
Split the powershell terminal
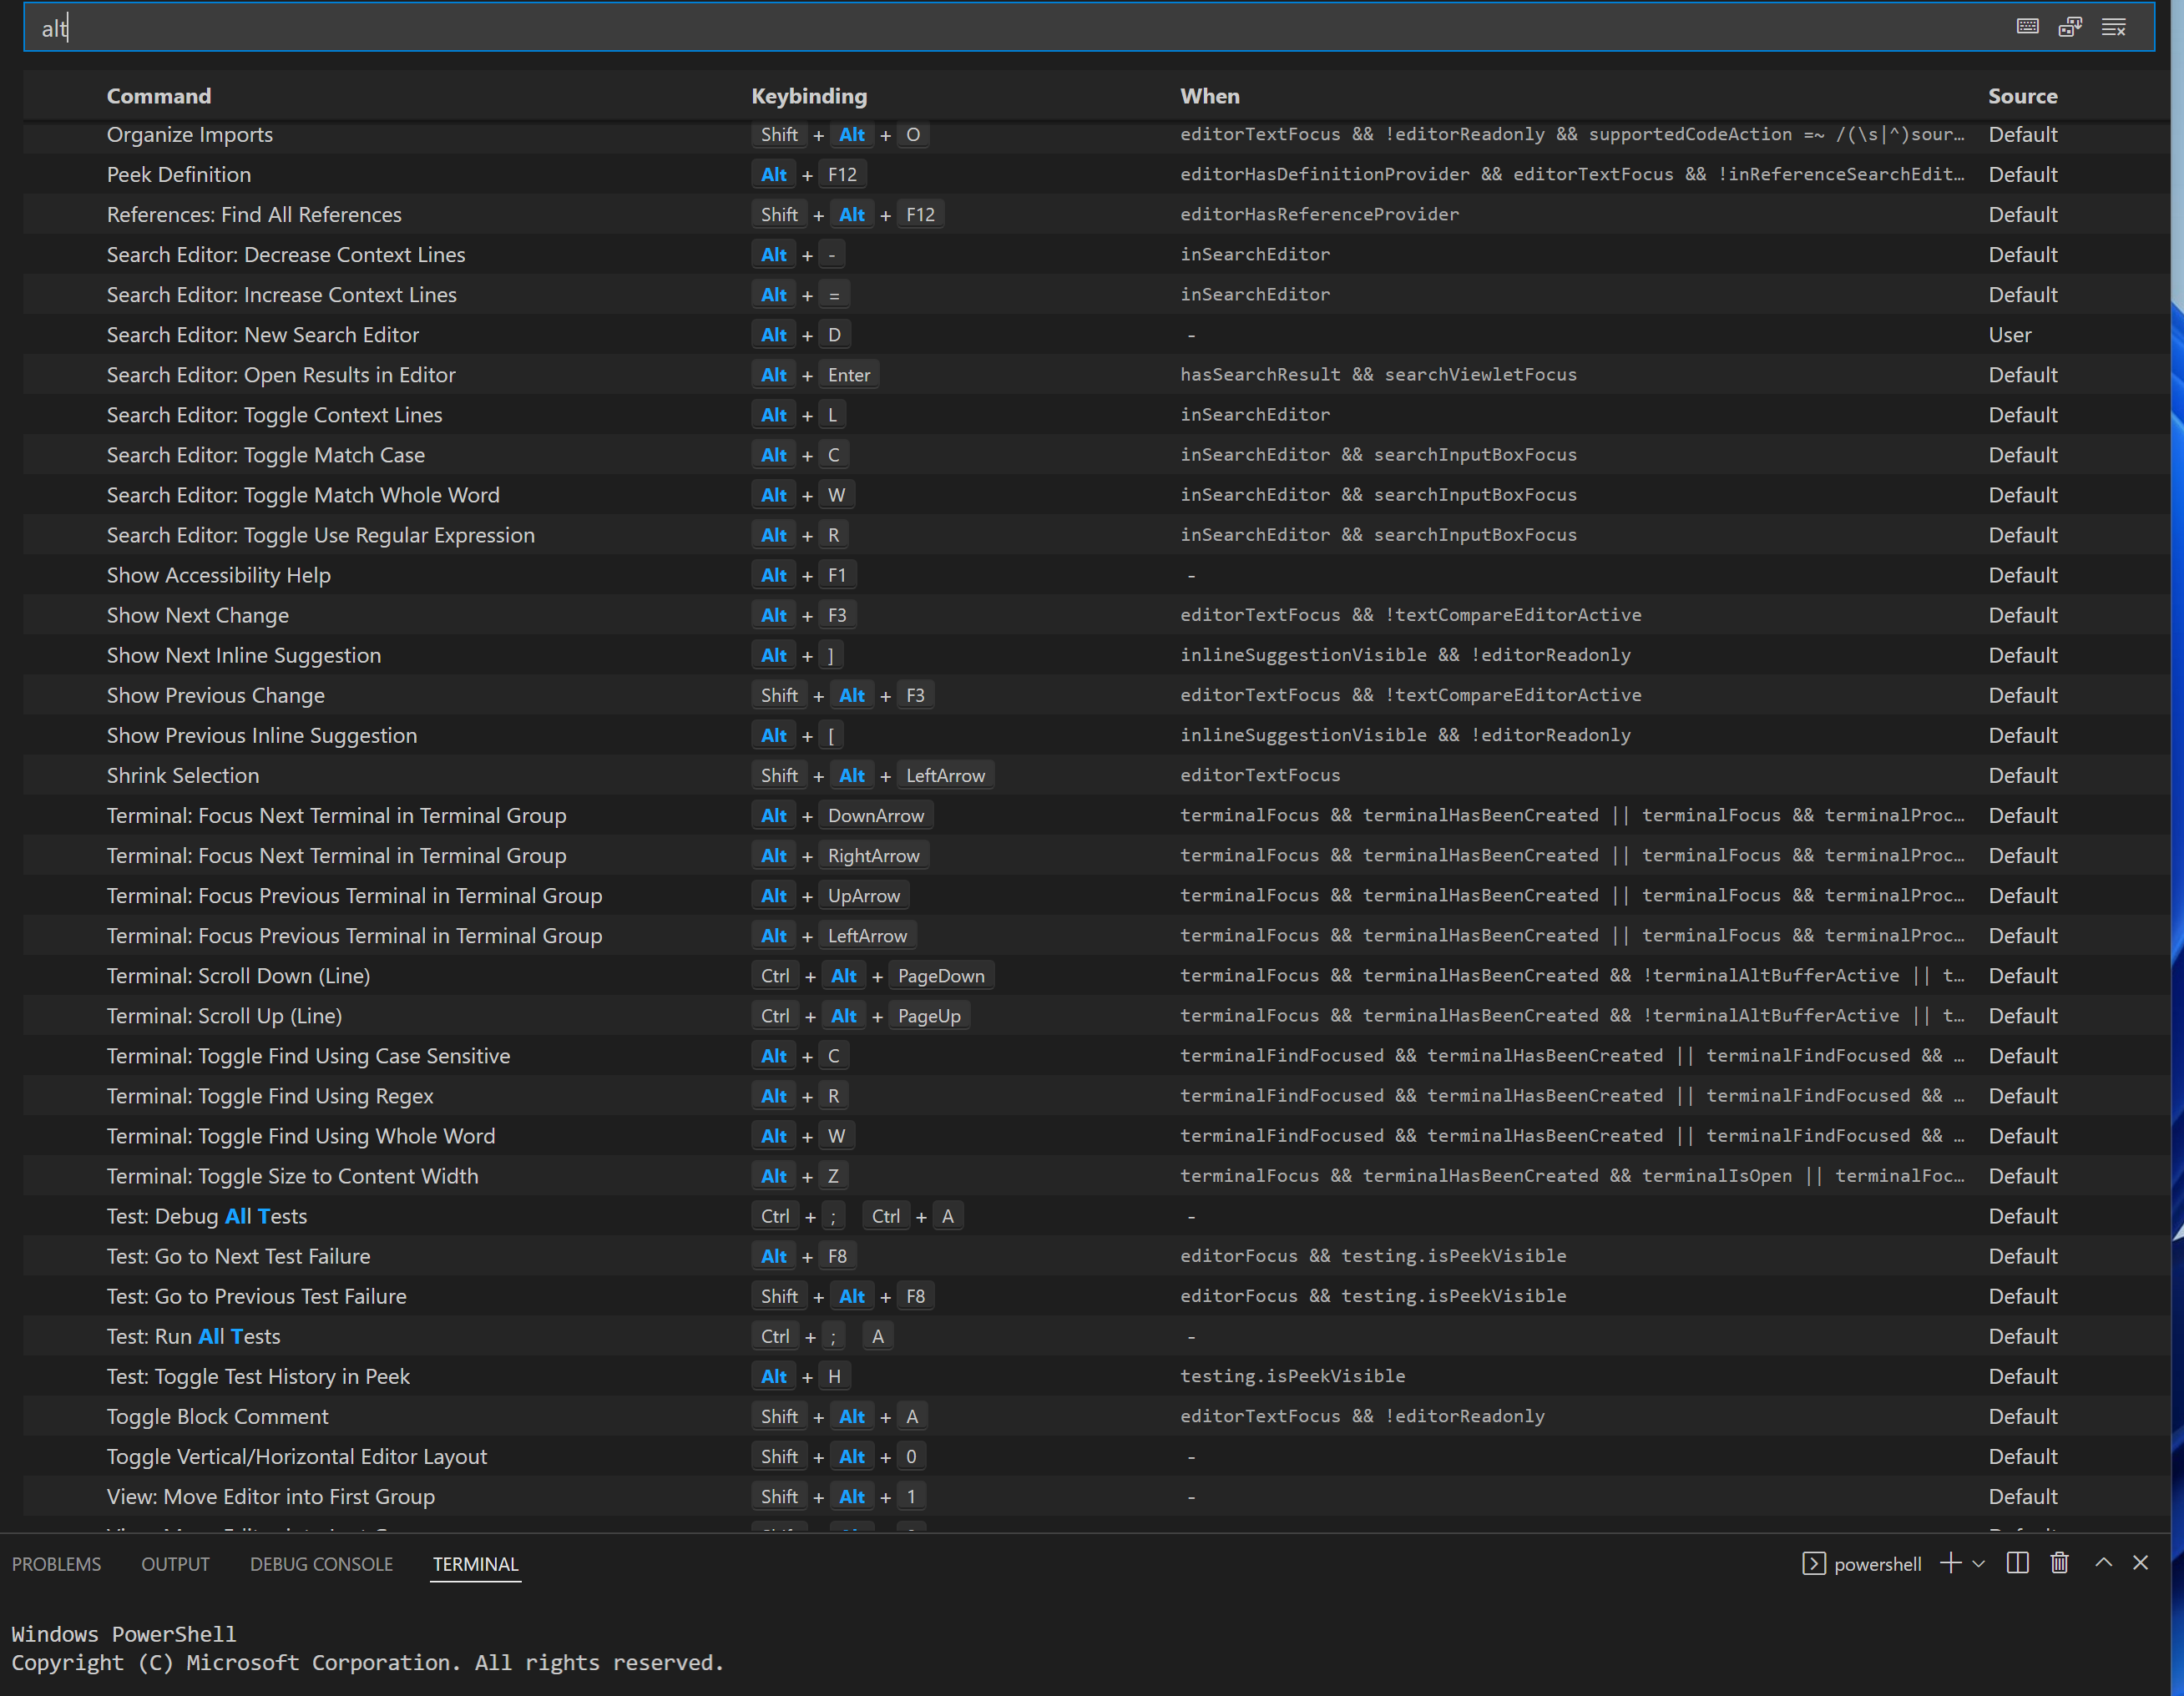click(x=2017, y=1563)
